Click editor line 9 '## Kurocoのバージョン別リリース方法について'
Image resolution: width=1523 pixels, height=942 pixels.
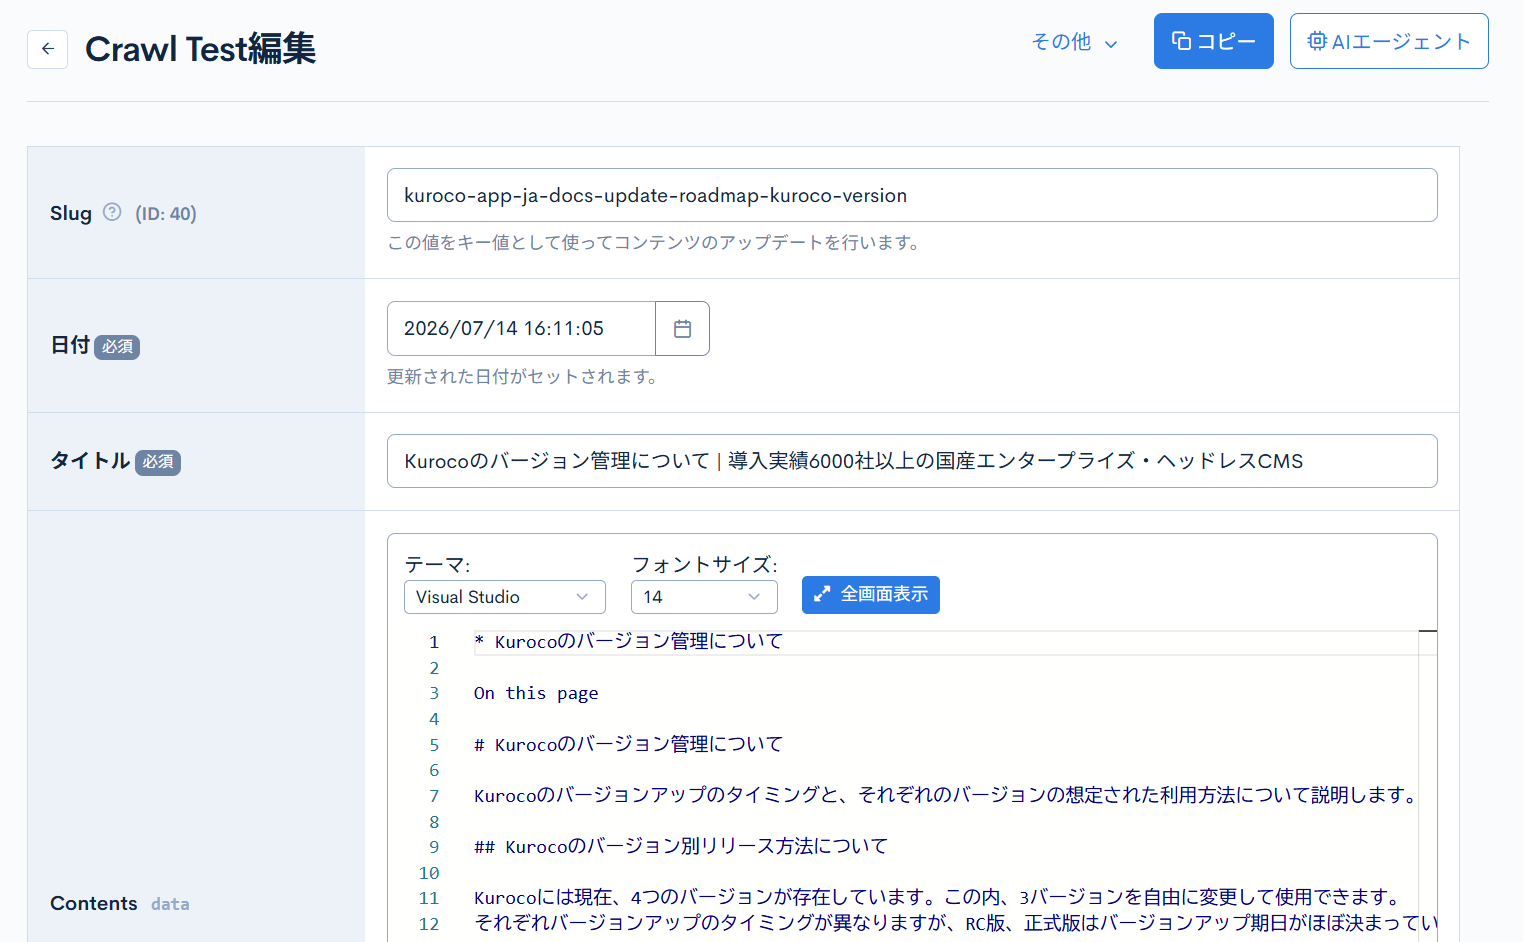pos(681,847)
